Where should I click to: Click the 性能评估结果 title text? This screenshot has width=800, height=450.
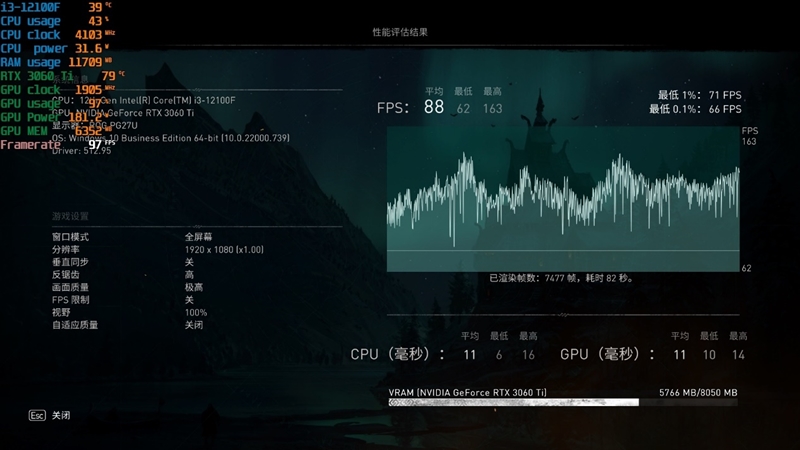(x=400, y=33)
